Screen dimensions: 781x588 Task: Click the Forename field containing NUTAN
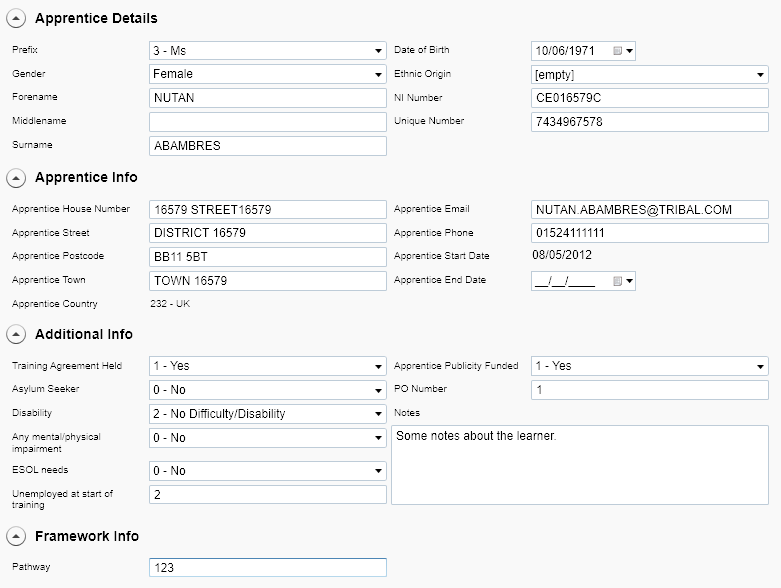point(267,98)
